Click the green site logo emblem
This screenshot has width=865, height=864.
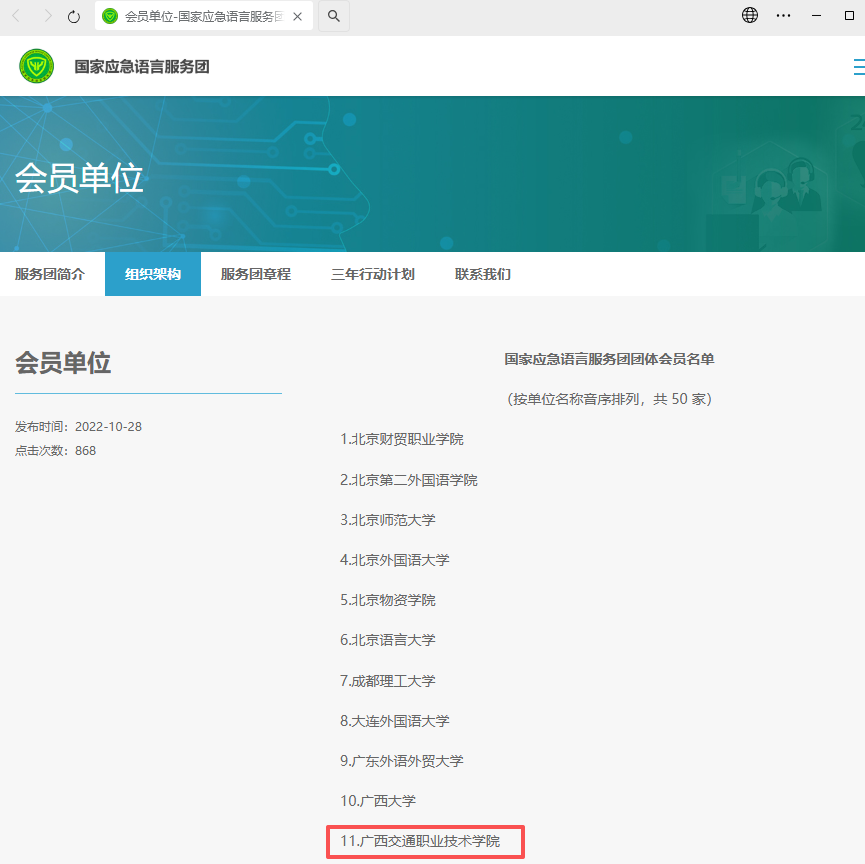(37, 66)
